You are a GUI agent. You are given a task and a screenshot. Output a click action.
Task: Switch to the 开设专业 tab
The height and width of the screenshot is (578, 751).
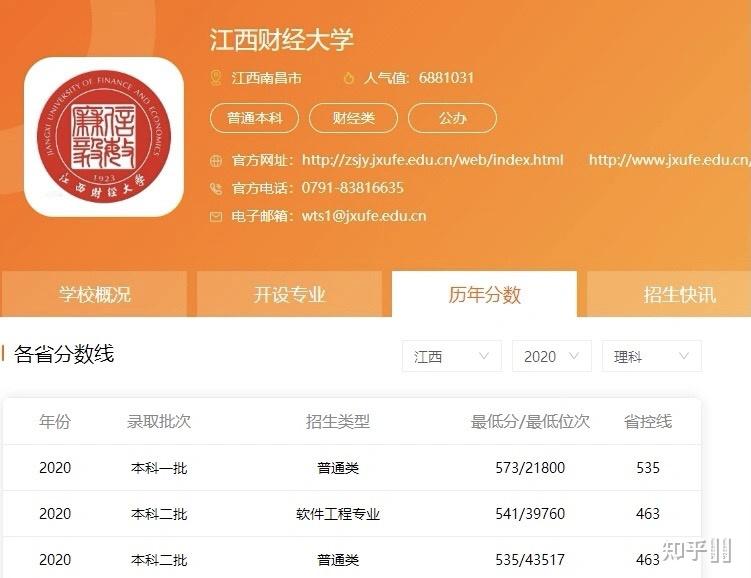tap(289, 294)
